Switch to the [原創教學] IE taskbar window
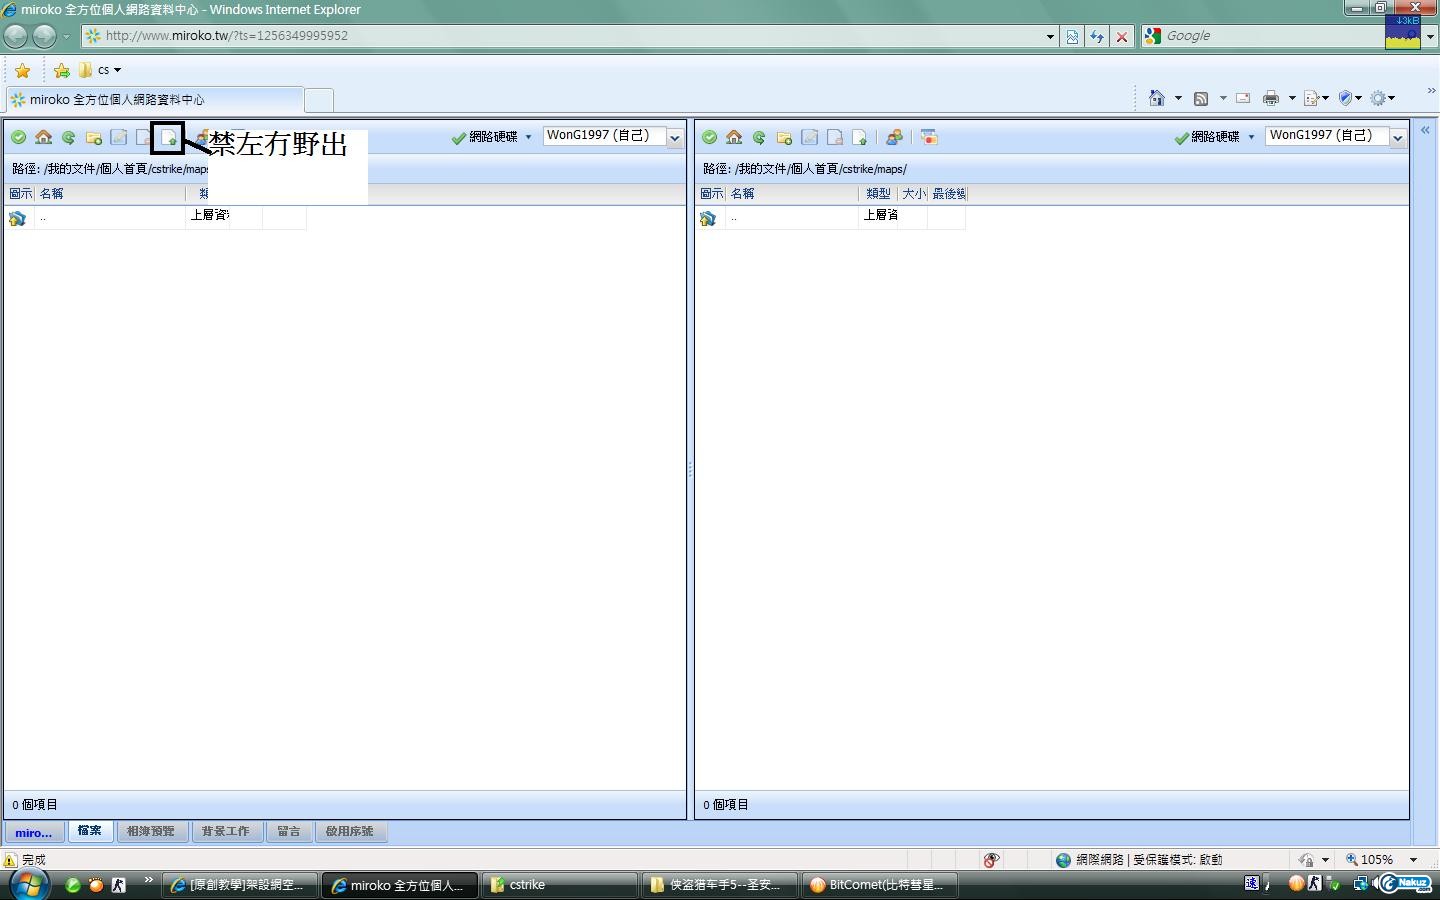The width and height of the screenshot is (1440, 900). 241,885
